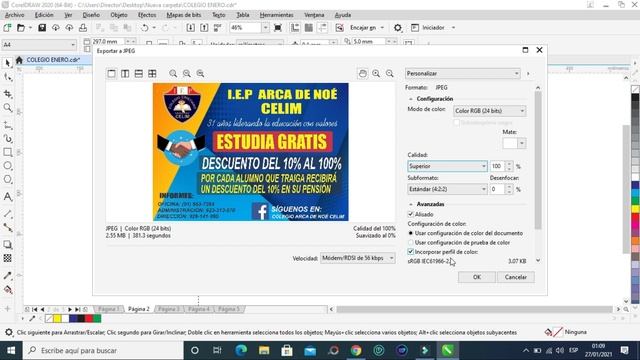The image size is (640, 360).
Task: Select the Interactive Fill tool in toolbox
Action: click(7, 290)
